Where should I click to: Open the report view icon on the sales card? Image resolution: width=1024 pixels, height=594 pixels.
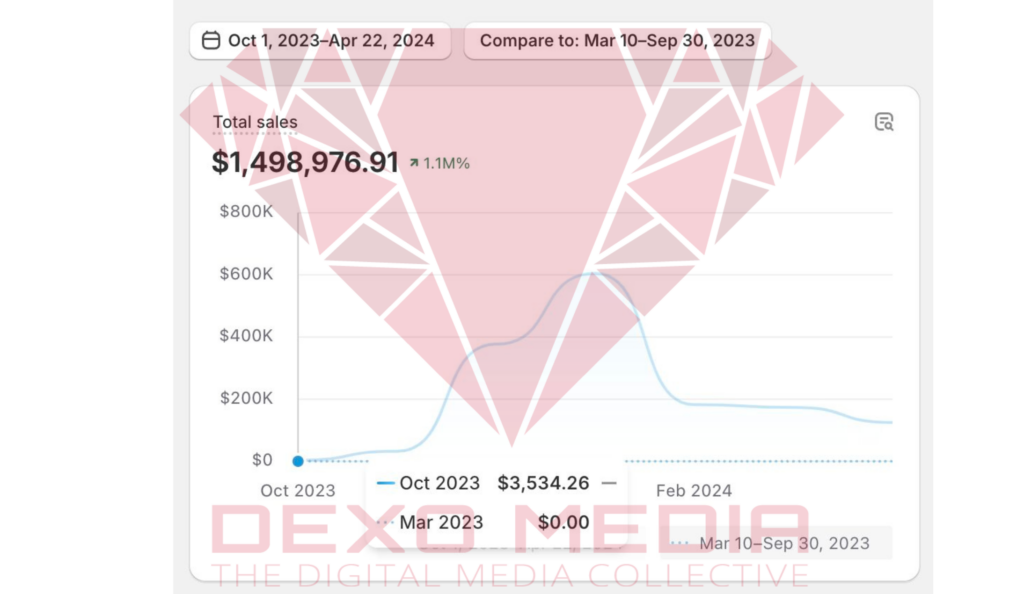883,122
